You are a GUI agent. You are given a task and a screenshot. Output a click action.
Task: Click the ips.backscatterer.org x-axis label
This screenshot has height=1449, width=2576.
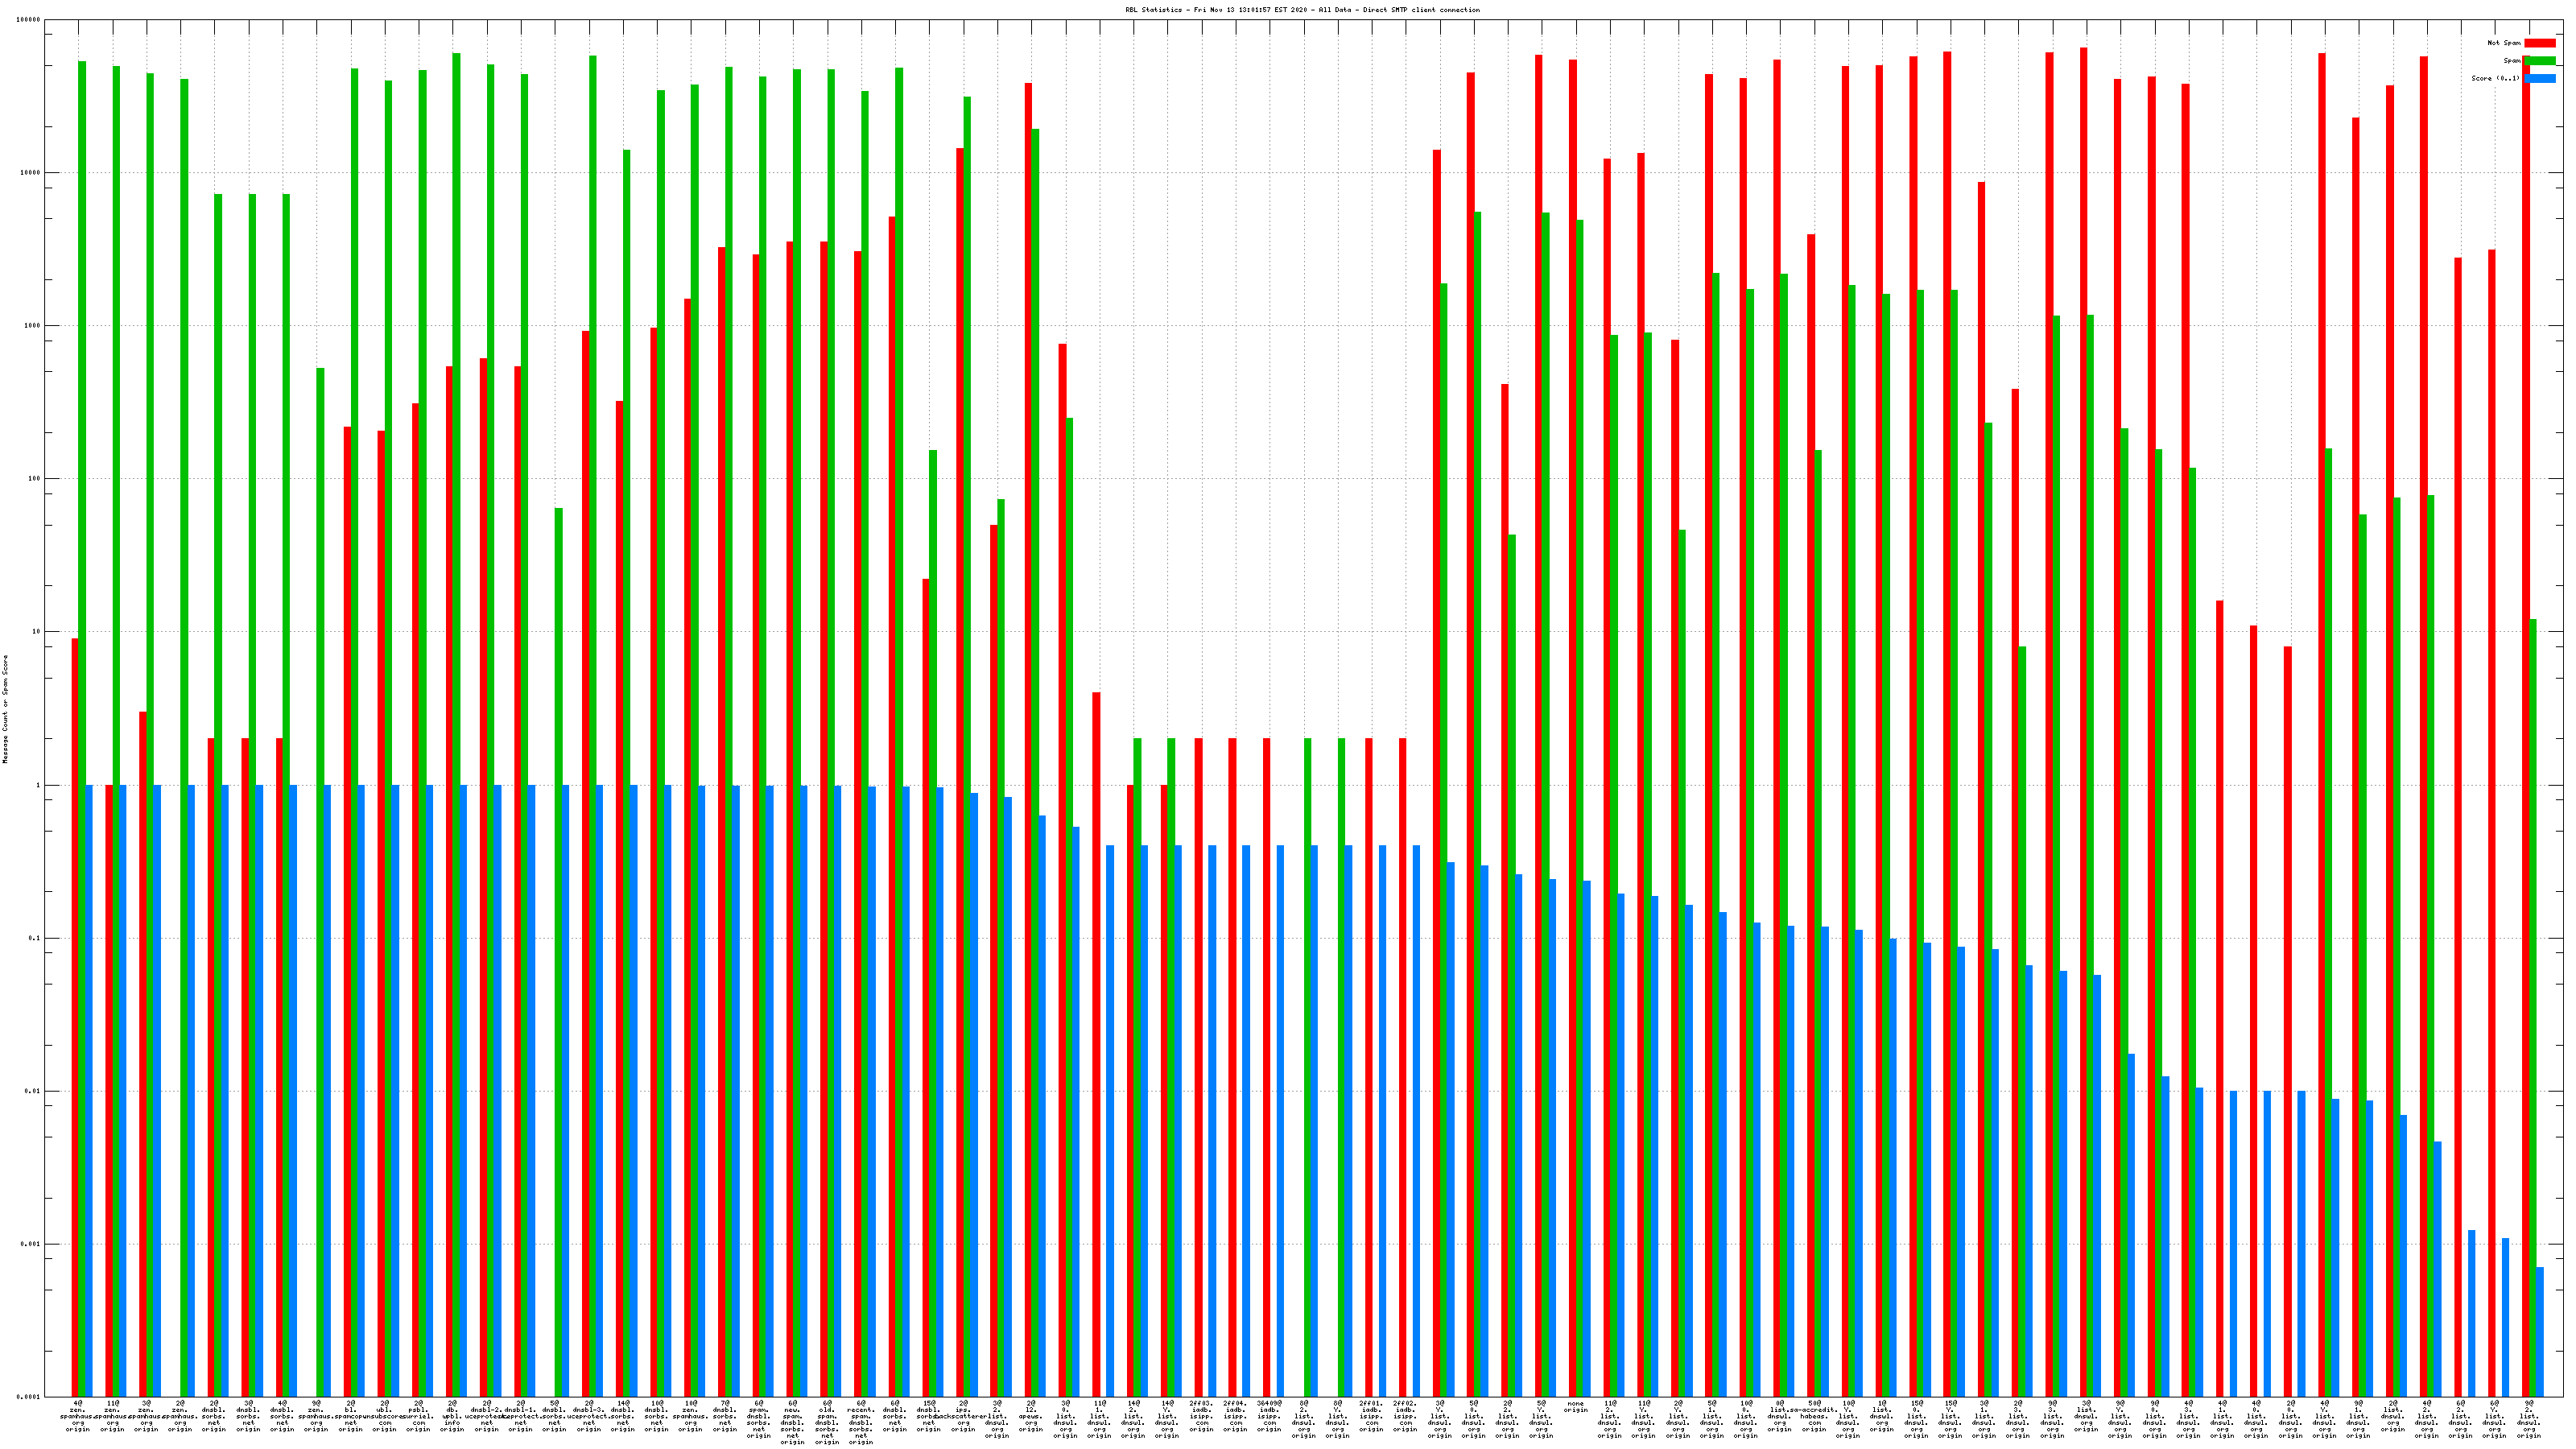963,1416
